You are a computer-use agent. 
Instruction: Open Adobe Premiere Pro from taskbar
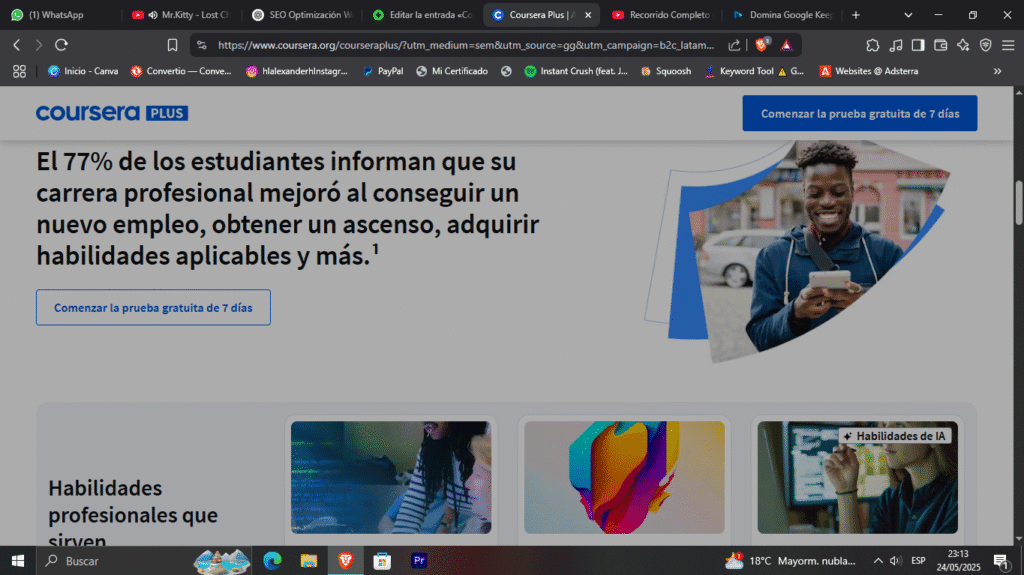[419, 561]
